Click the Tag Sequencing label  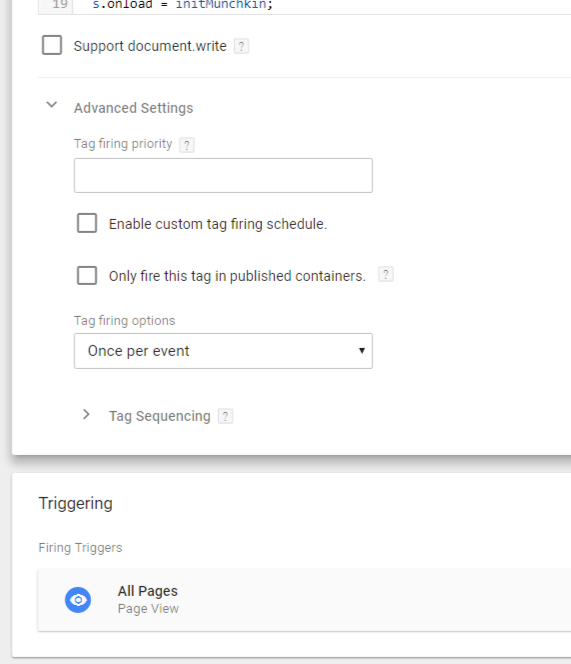click(x=160, y=416)
